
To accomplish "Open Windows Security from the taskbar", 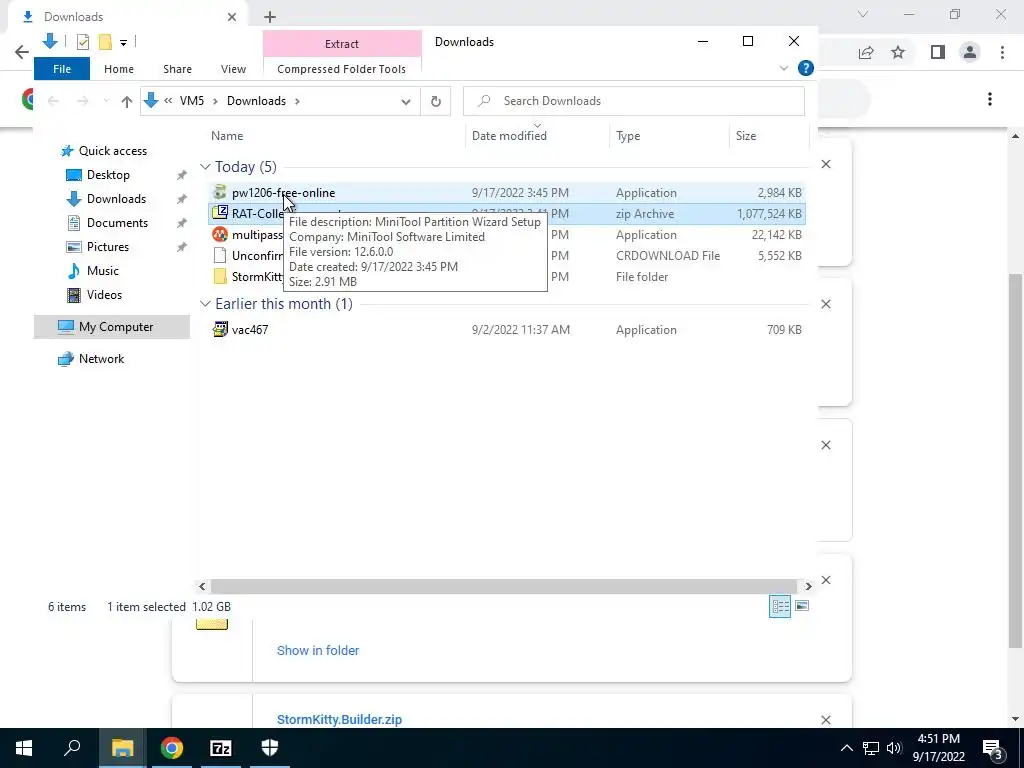I will [270, 748].
